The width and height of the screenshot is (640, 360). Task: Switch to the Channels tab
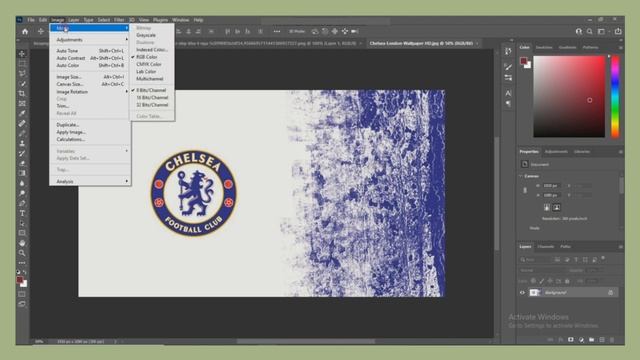coord(546,247)
